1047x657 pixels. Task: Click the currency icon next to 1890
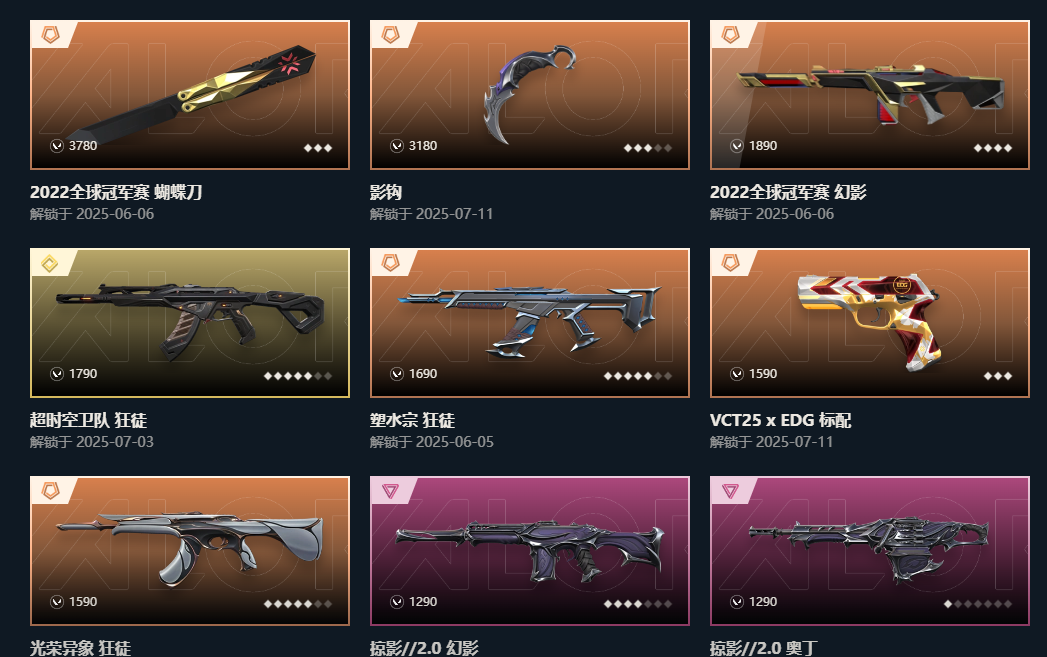(737, 146)
